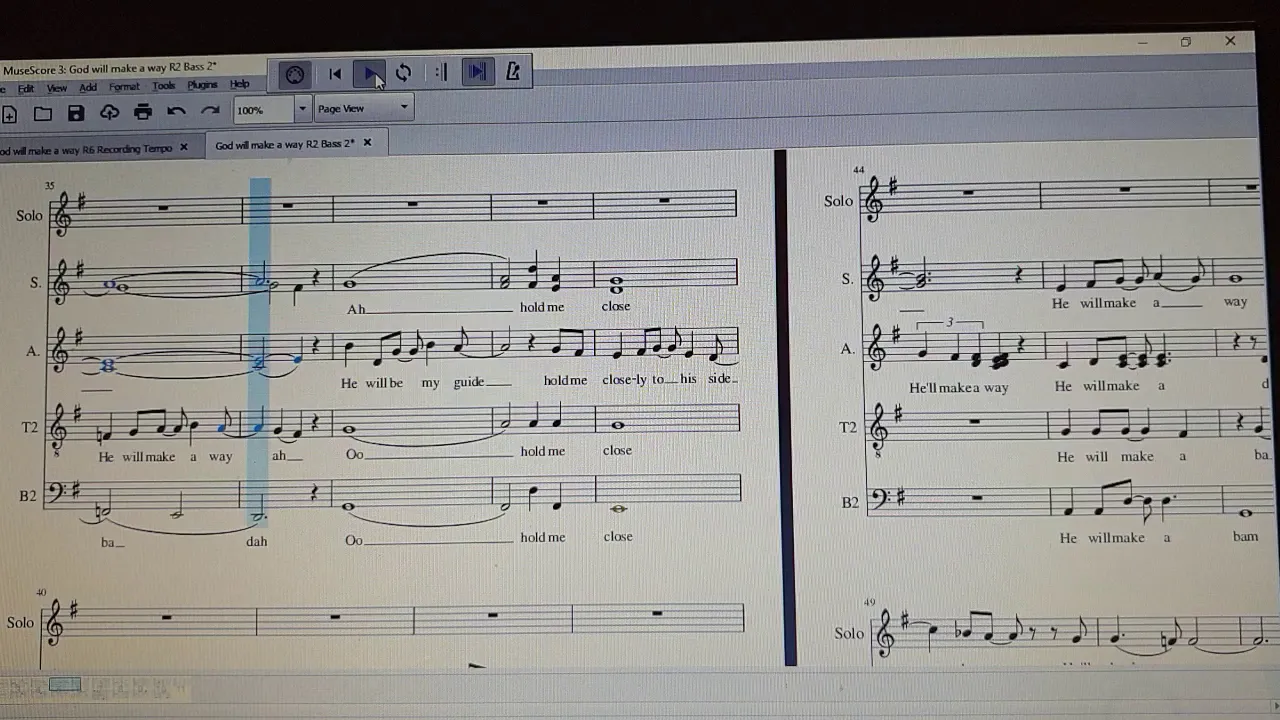Upload the score to the cloud
Screen dimensions: 1280x720
pyautogui.click(x=109, y=112)
